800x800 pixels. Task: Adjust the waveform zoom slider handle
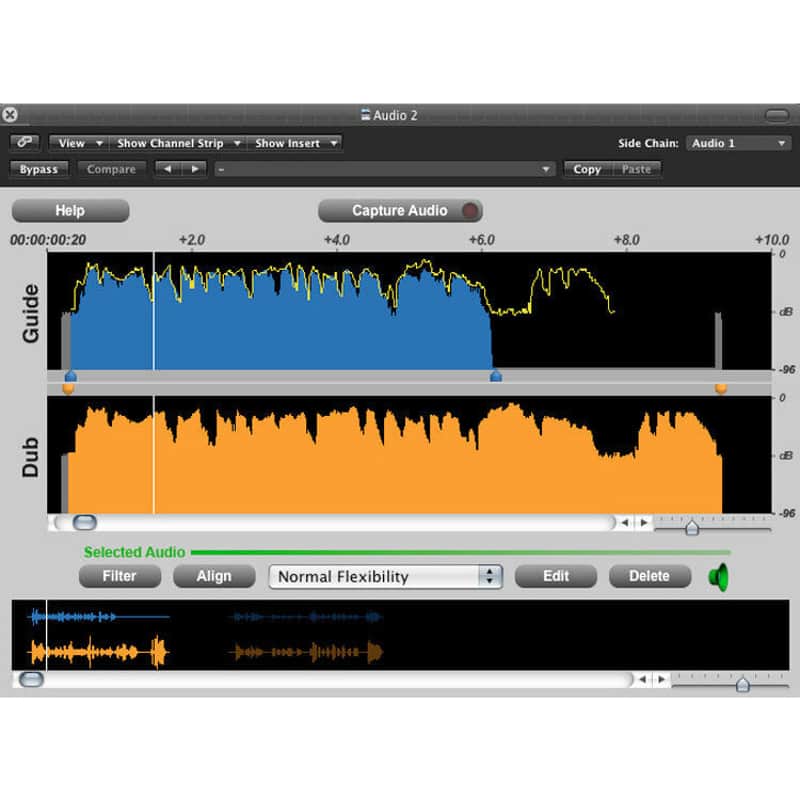pyautogui.click(x=692, y=527)
